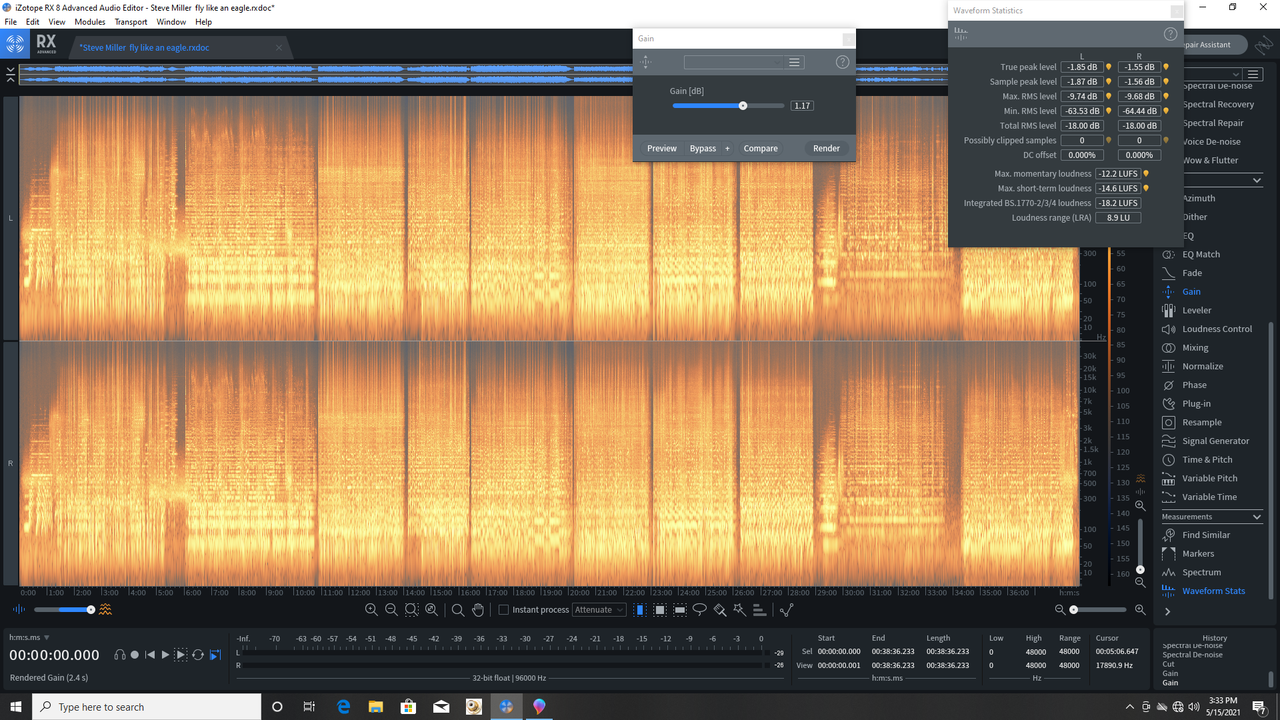Toggle the time selection tool
Image resolution: width=1280 pixels, height=720 pixels.
pos(640,610)
